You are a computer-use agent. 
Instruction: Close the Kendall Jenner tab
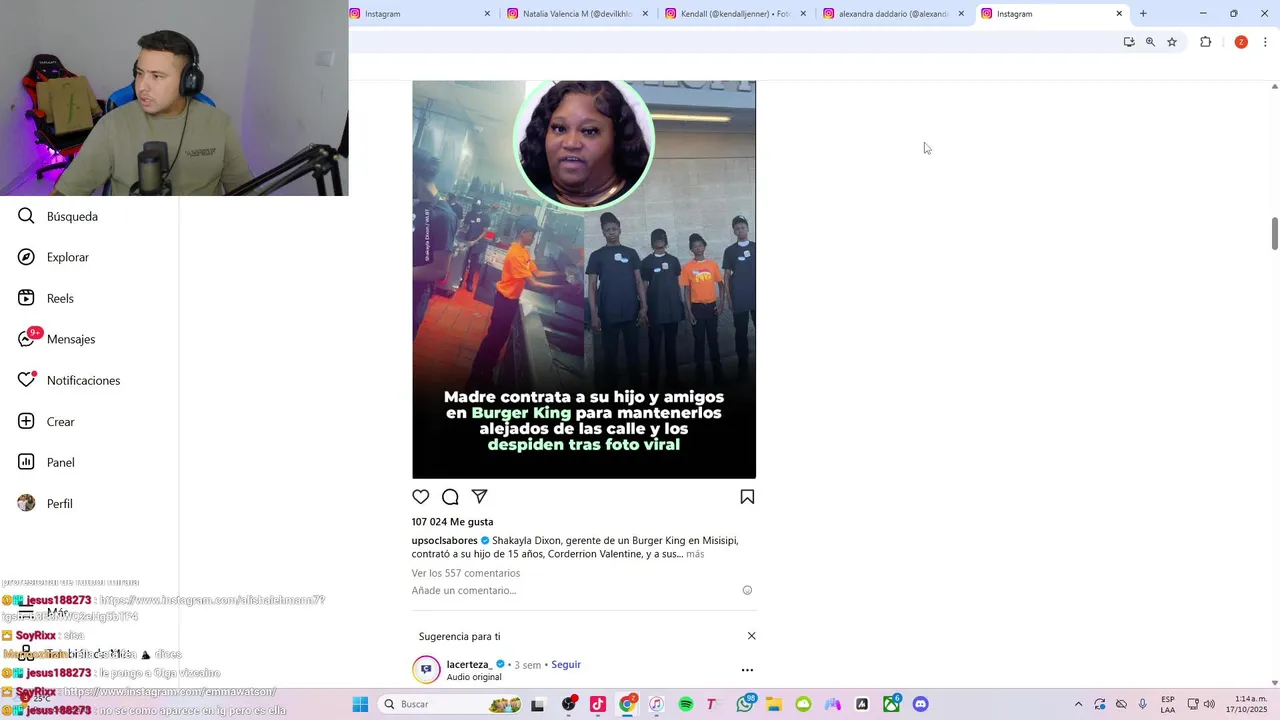click(803, 14)
